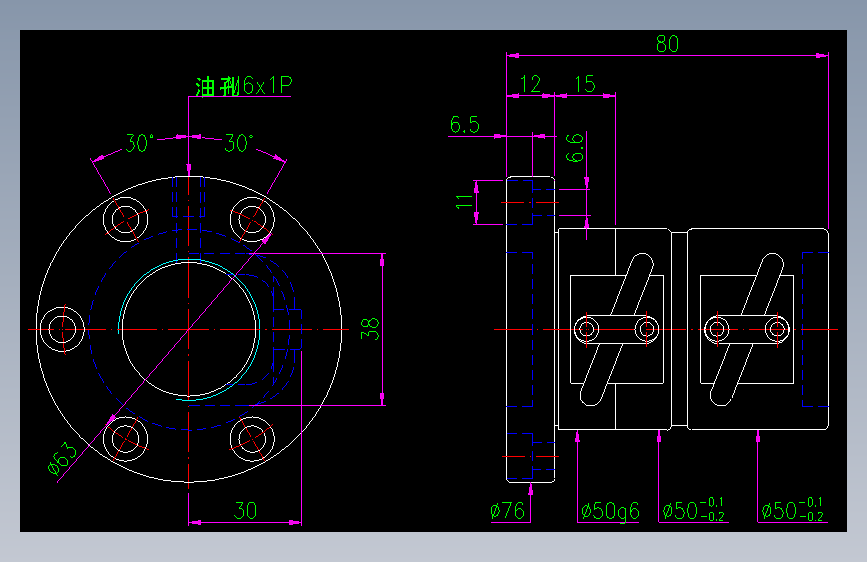Click the 80 overall length dimension

pyautogui.click(x=667, y=44)
